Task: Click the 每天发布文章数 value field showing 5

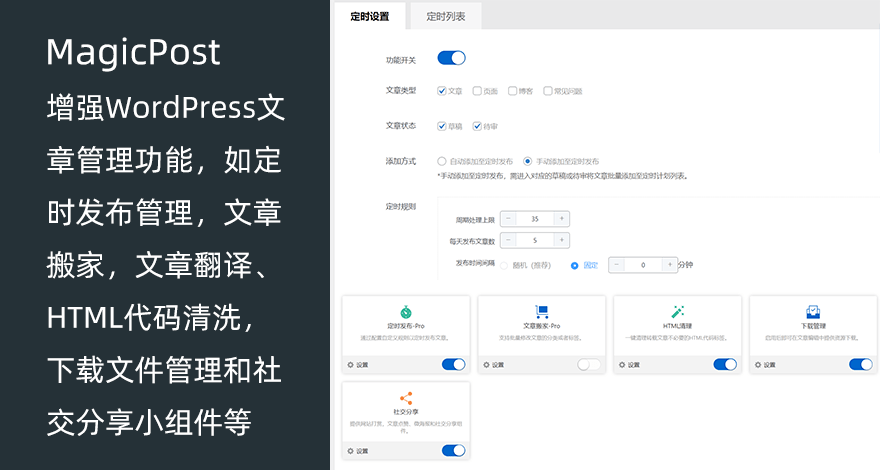Action: tap(535, 240)
